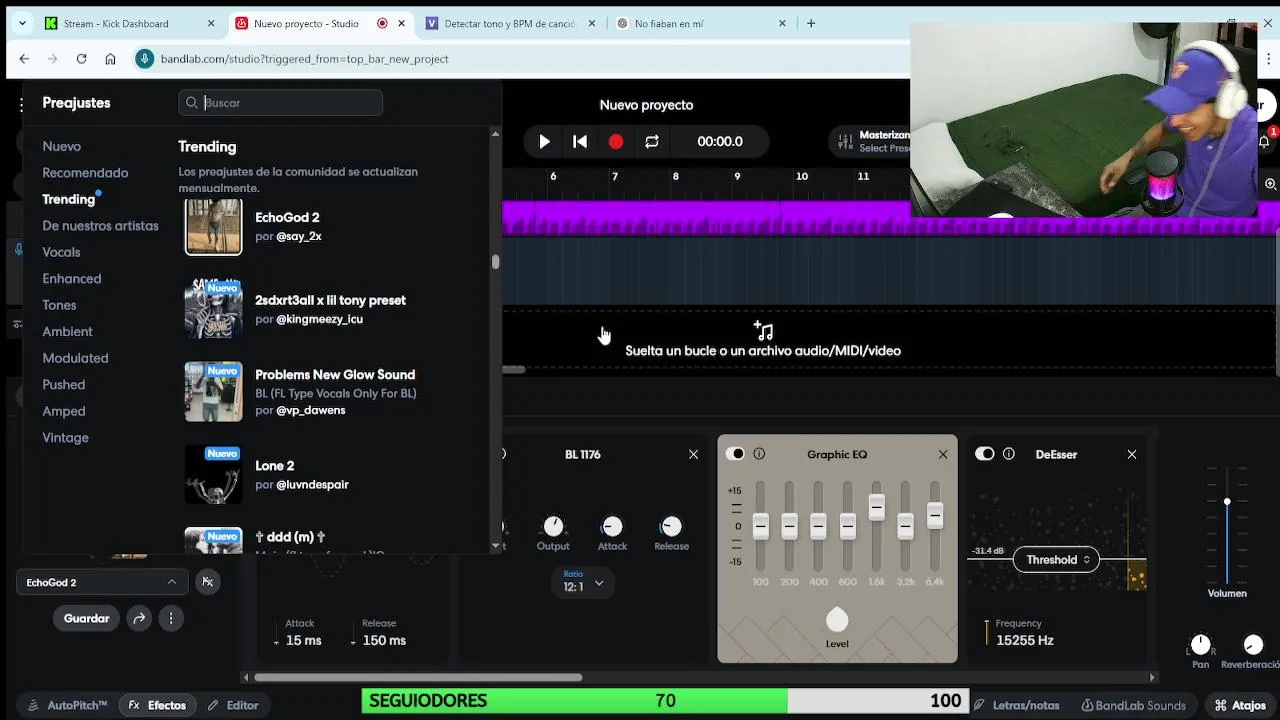Click the Pan knob
The height and width of the screenshot is (720, 1280).
1201,645
